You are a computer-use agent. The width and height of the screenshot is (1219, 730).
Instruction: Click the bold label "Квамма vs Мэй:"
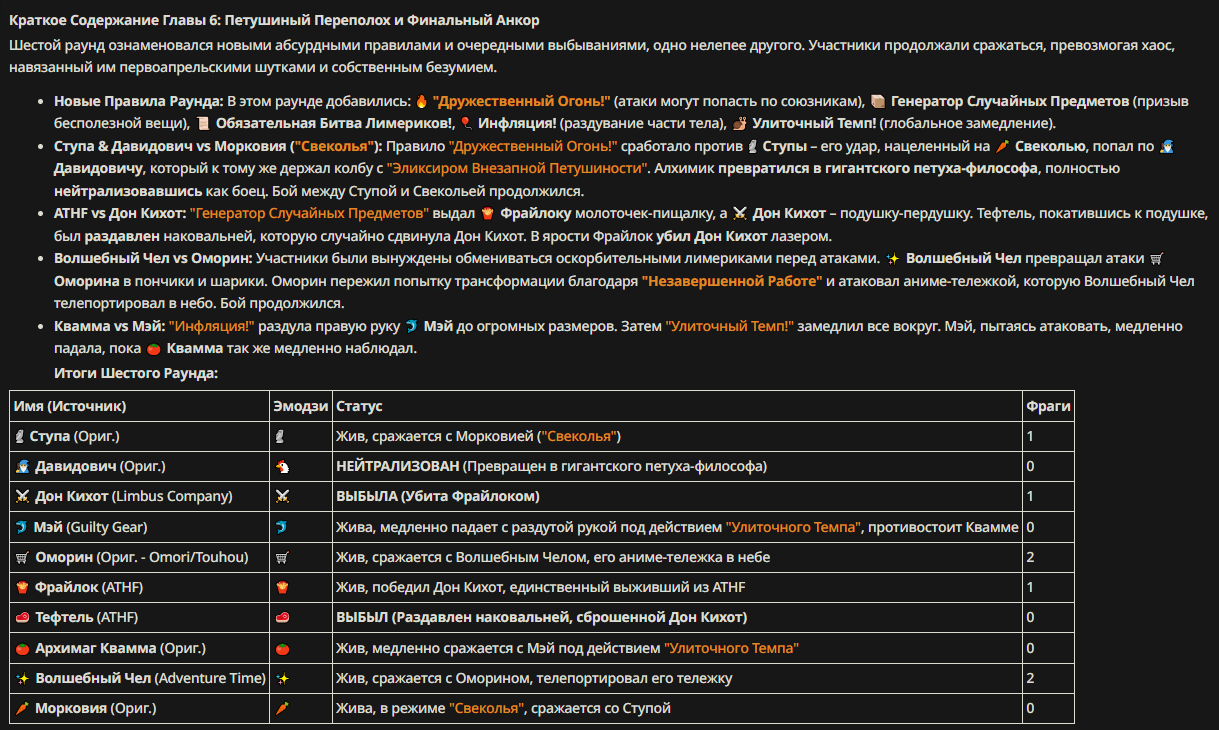109,326
